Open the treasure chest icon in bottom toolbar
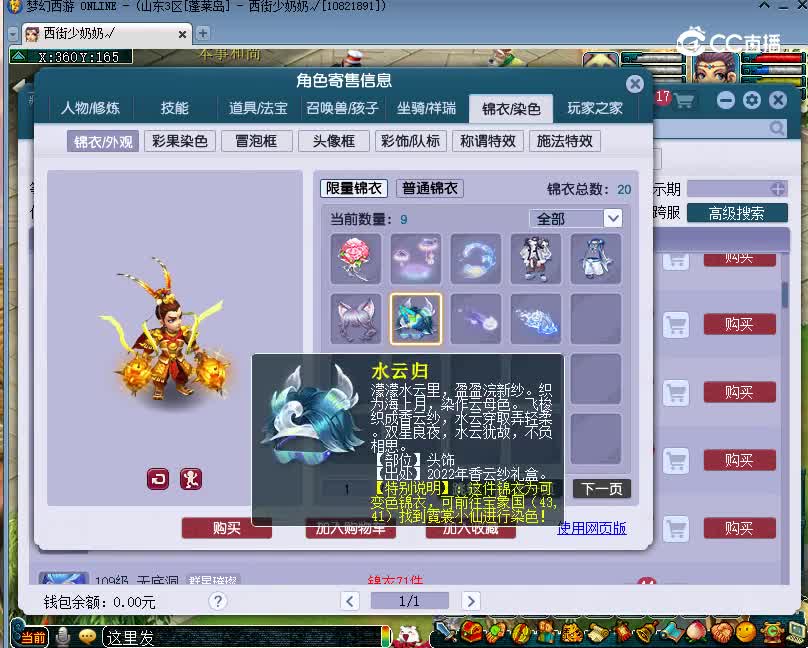Screen dimensions: 808x648 [471, 631]
